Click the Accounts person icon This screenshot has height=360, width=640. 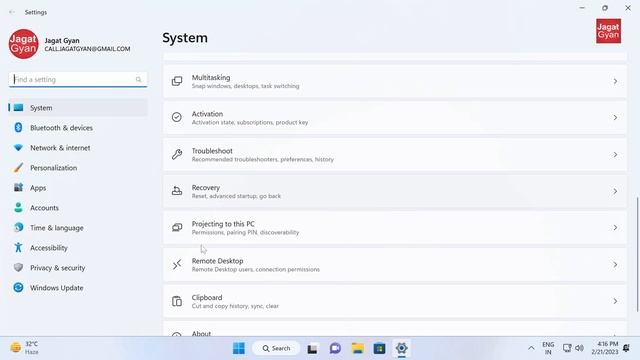click(18, 207)
